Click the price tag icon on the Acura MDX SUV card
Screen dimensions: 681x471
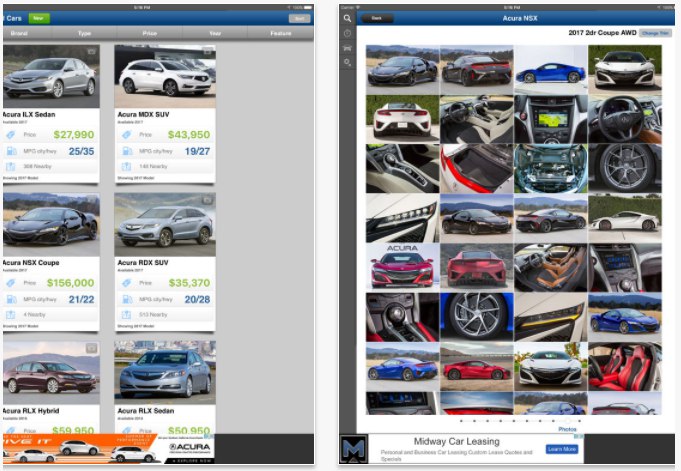point(126,135)
